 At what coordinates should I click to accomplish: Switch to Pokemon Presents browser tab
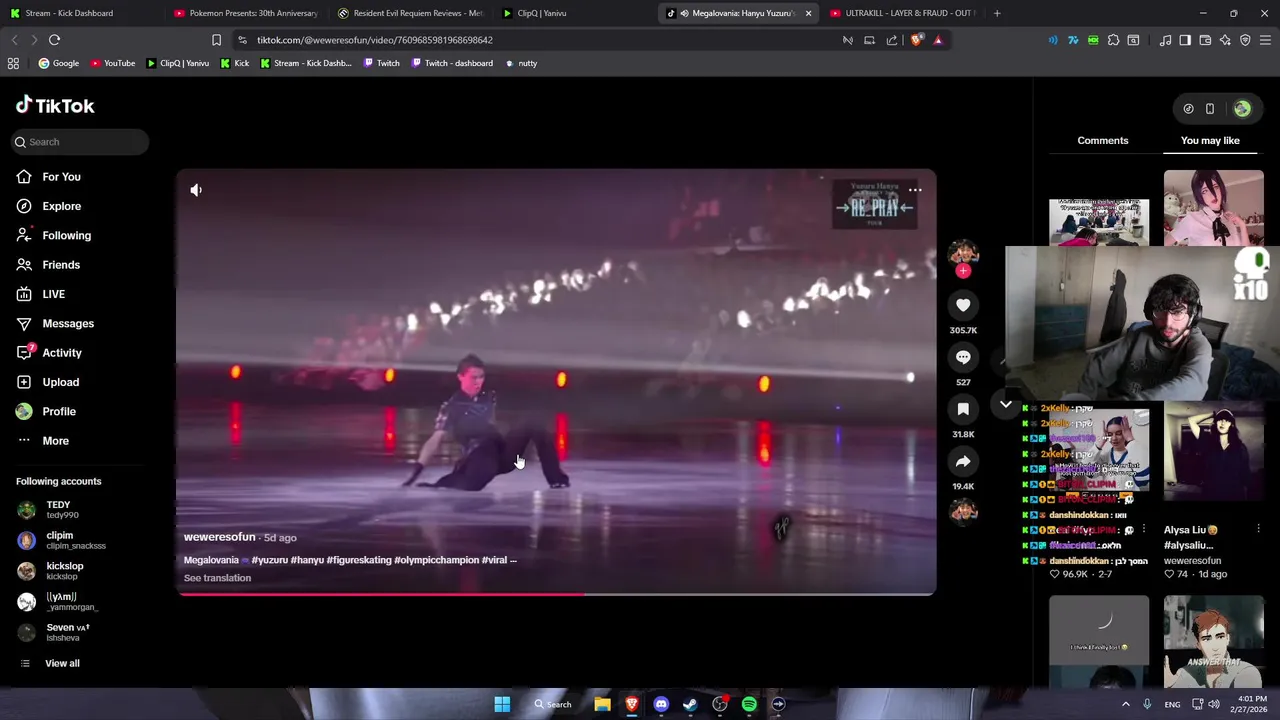point(247,13)
